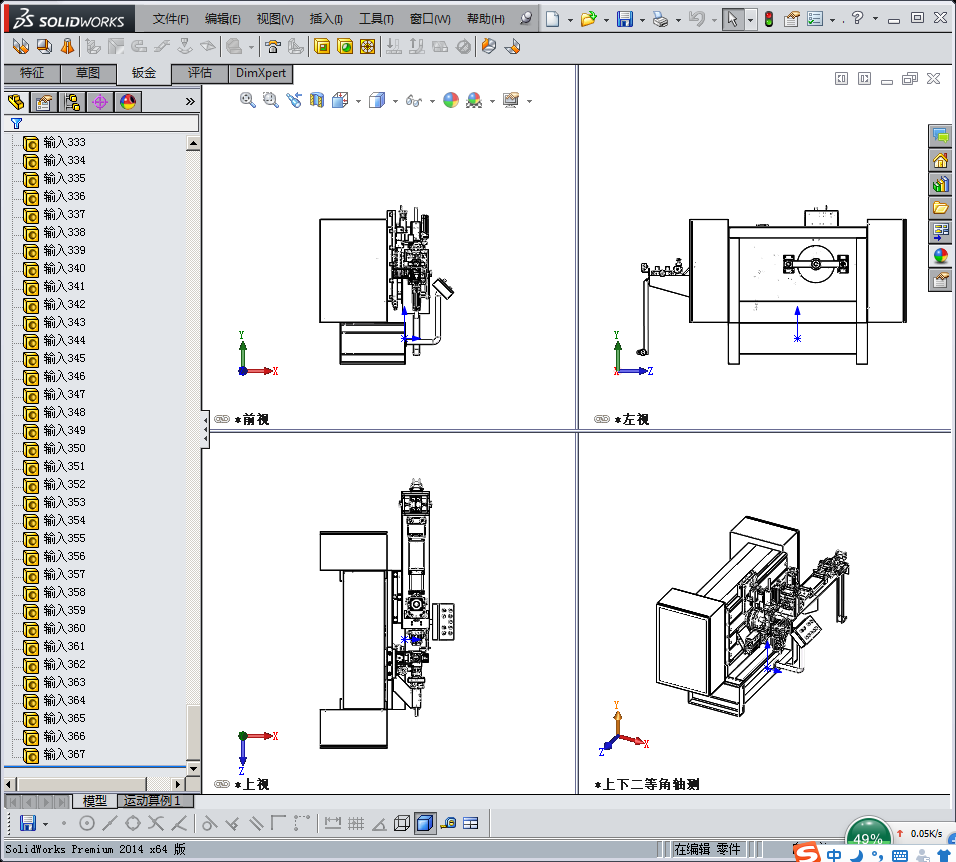956x862 pixels.
Task: Click the Sogou input method S icon
Action: pos(807,852)
